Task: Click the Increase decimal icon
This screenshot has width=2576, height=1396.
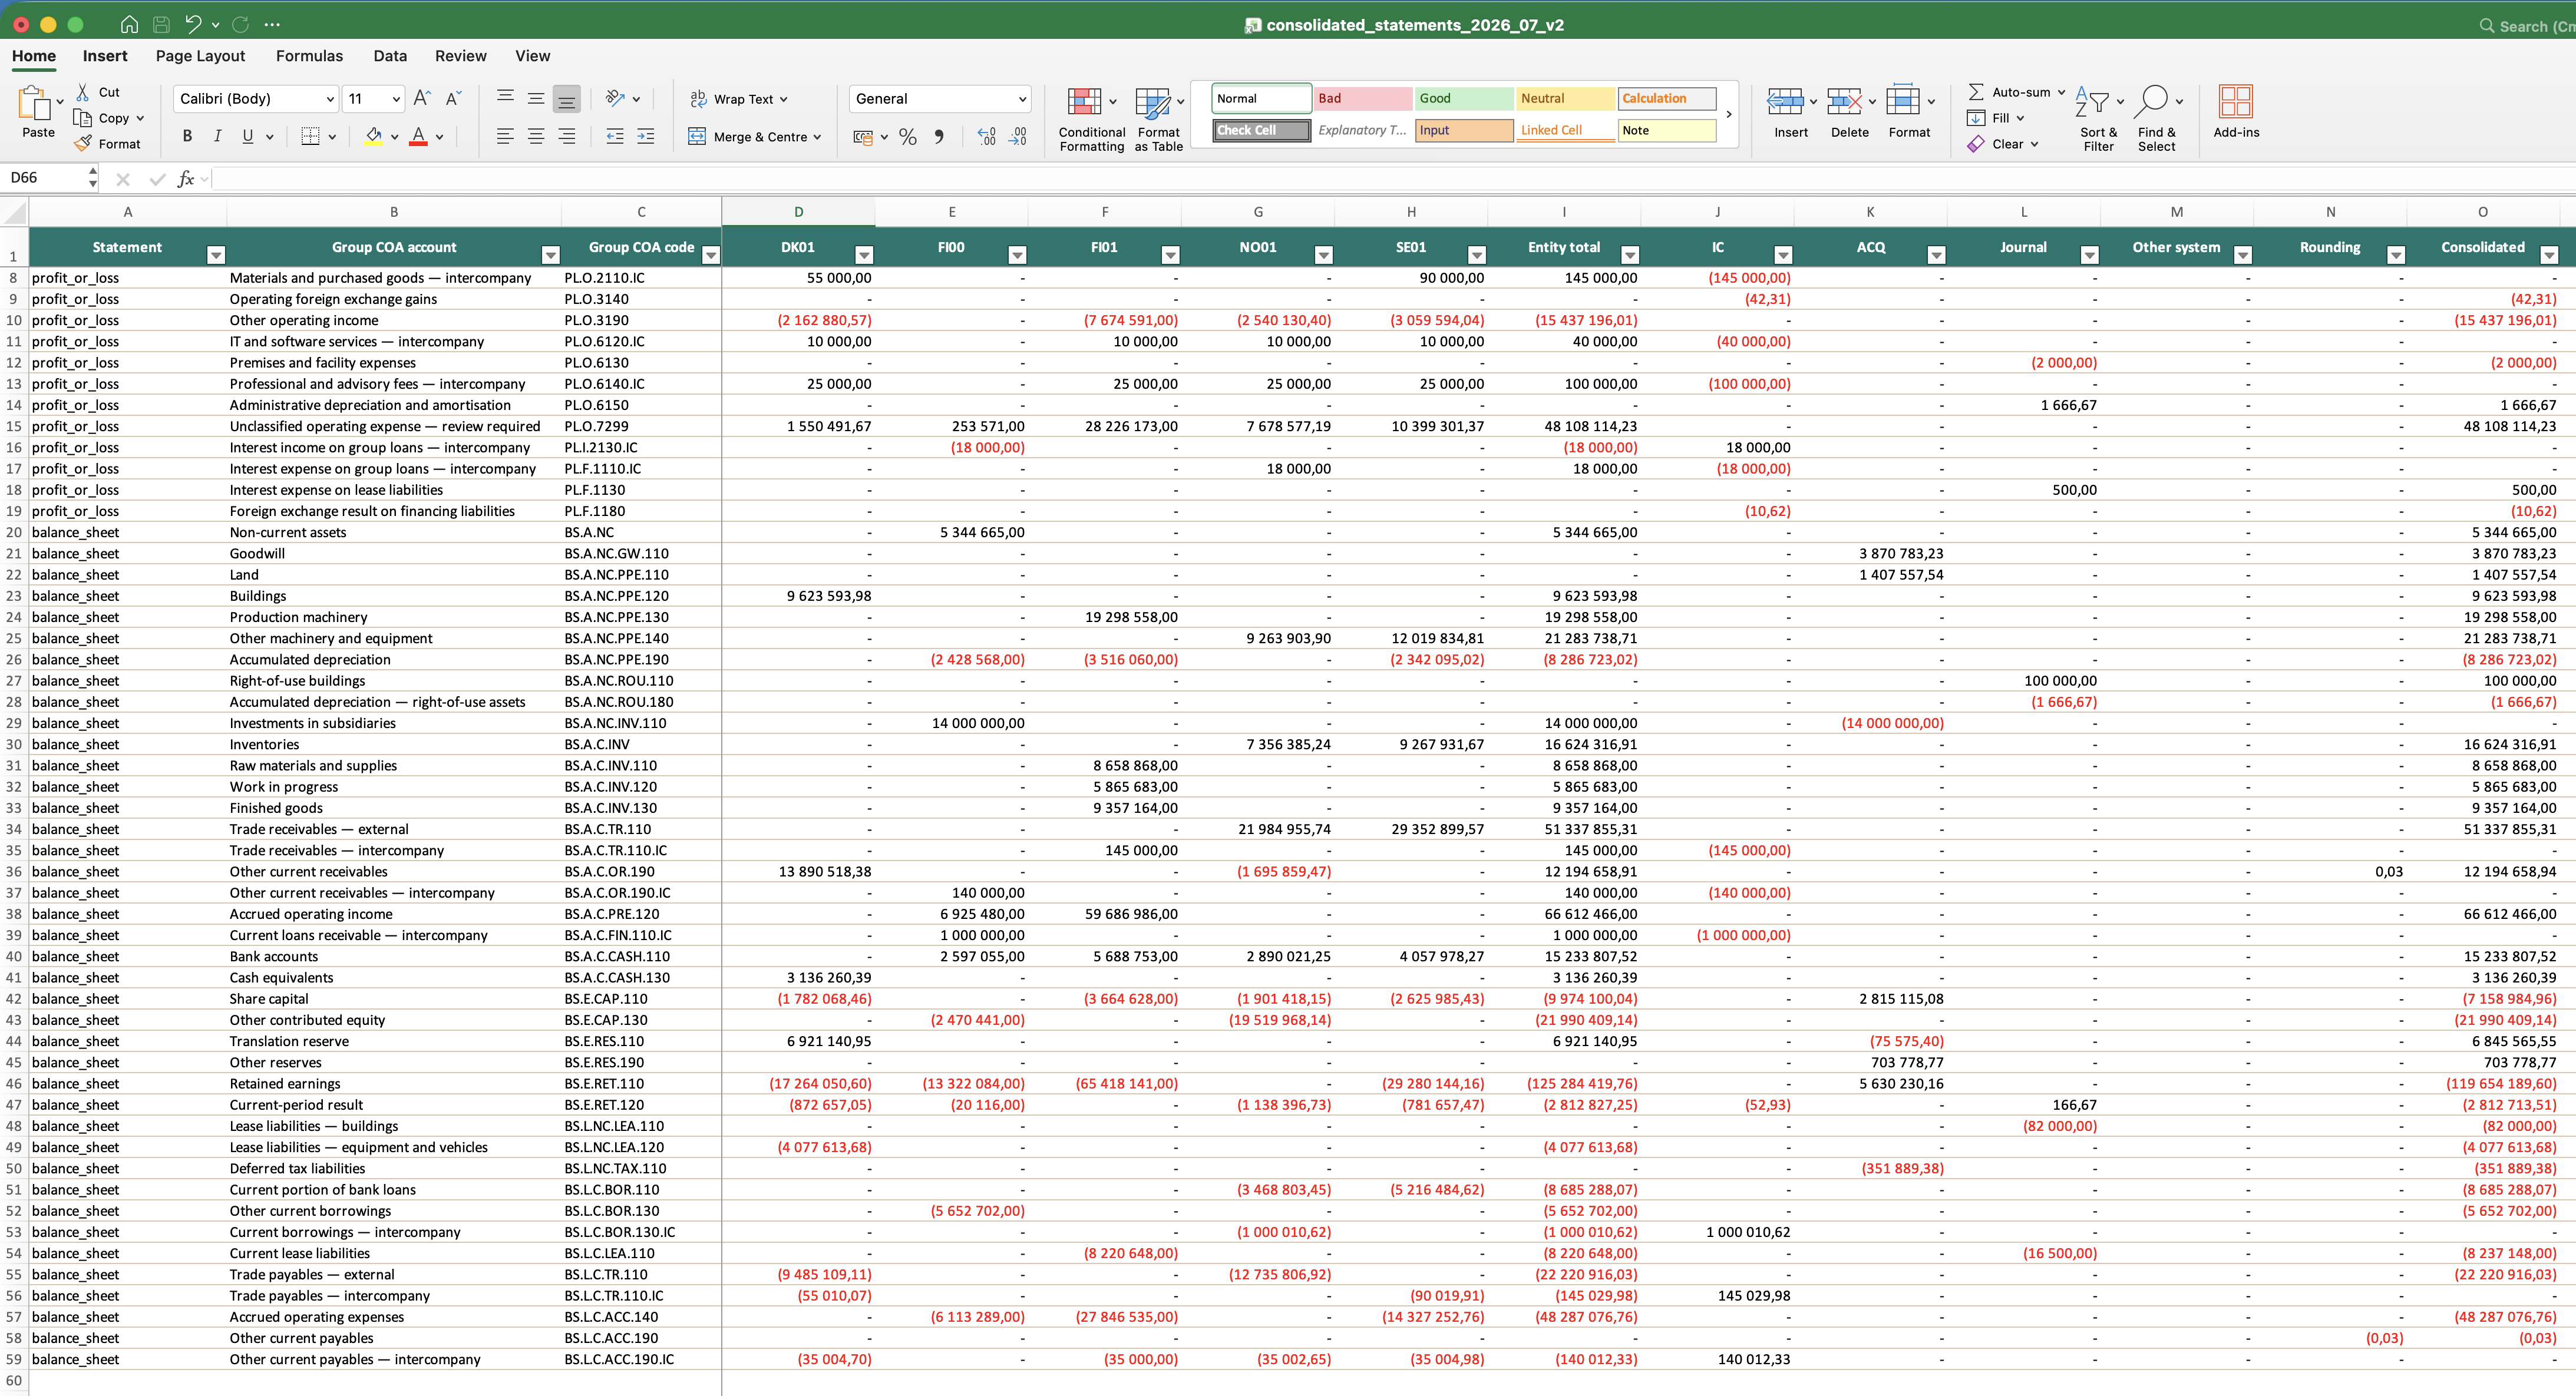Action: pyautogui.click(x=987, y=136)
